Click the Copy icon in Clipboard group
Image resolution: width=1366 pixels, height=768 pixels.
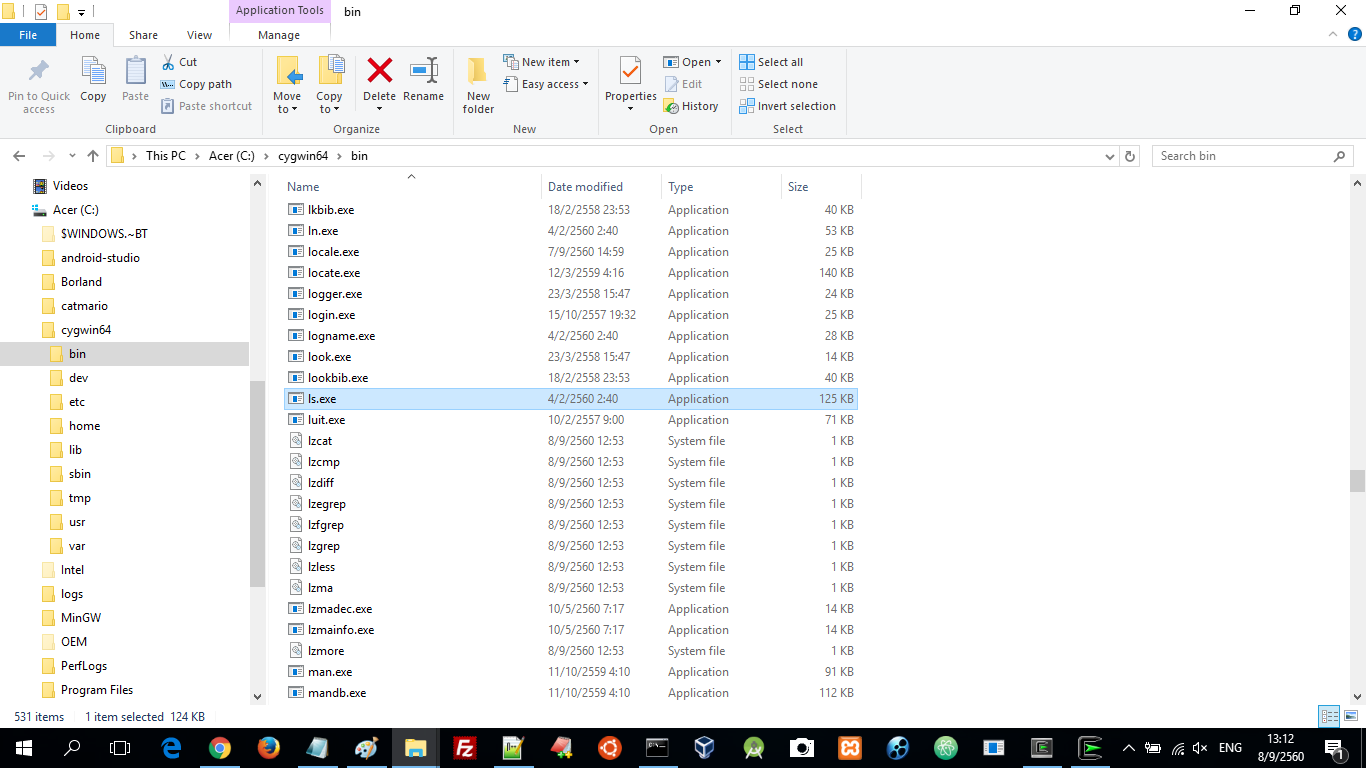point(93,72)
